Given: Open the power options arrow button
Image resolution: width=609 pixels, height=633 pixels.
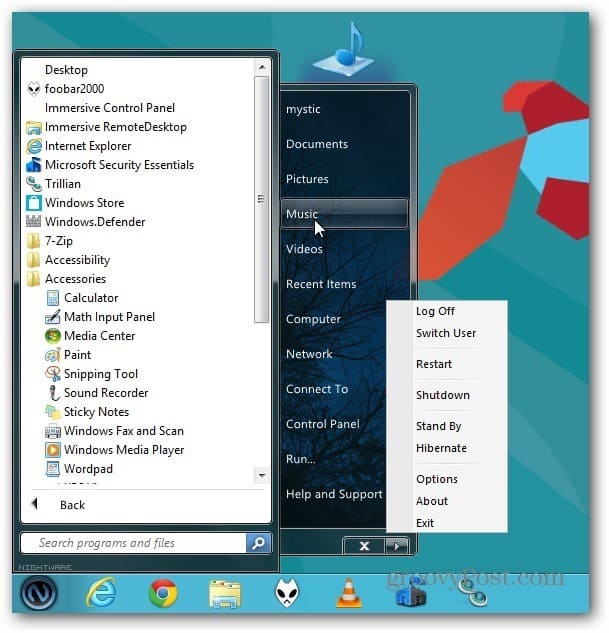Looking at the screenshot, I should click(x=398, y=546).
